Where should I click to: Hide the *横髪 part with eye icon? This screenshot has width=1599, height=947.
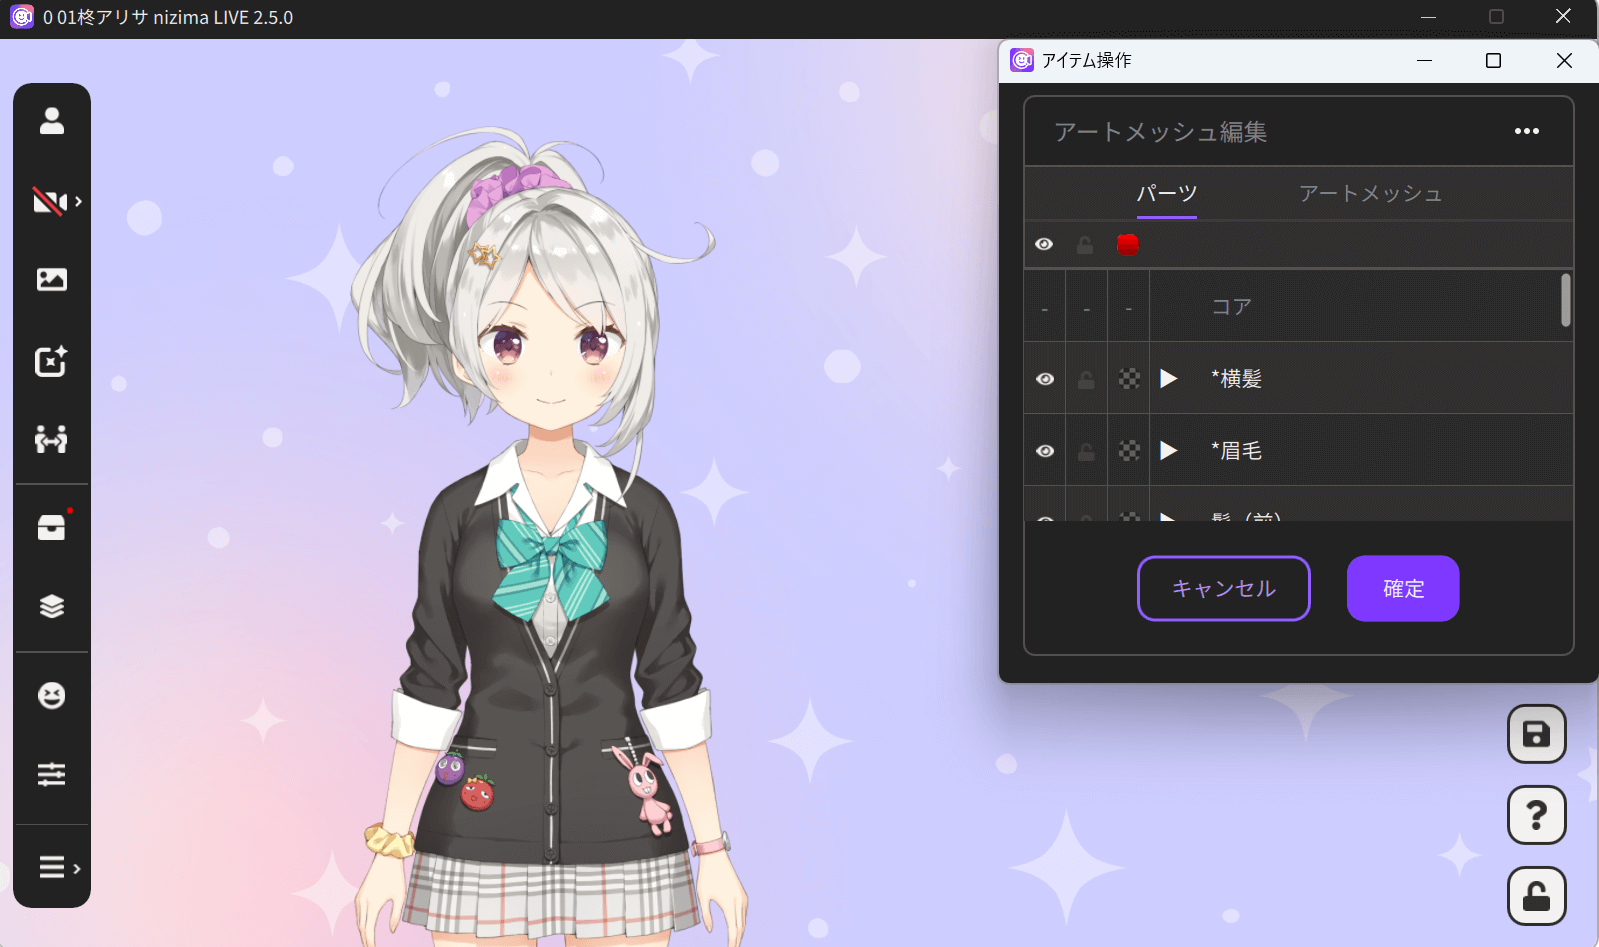[1045, 379]
